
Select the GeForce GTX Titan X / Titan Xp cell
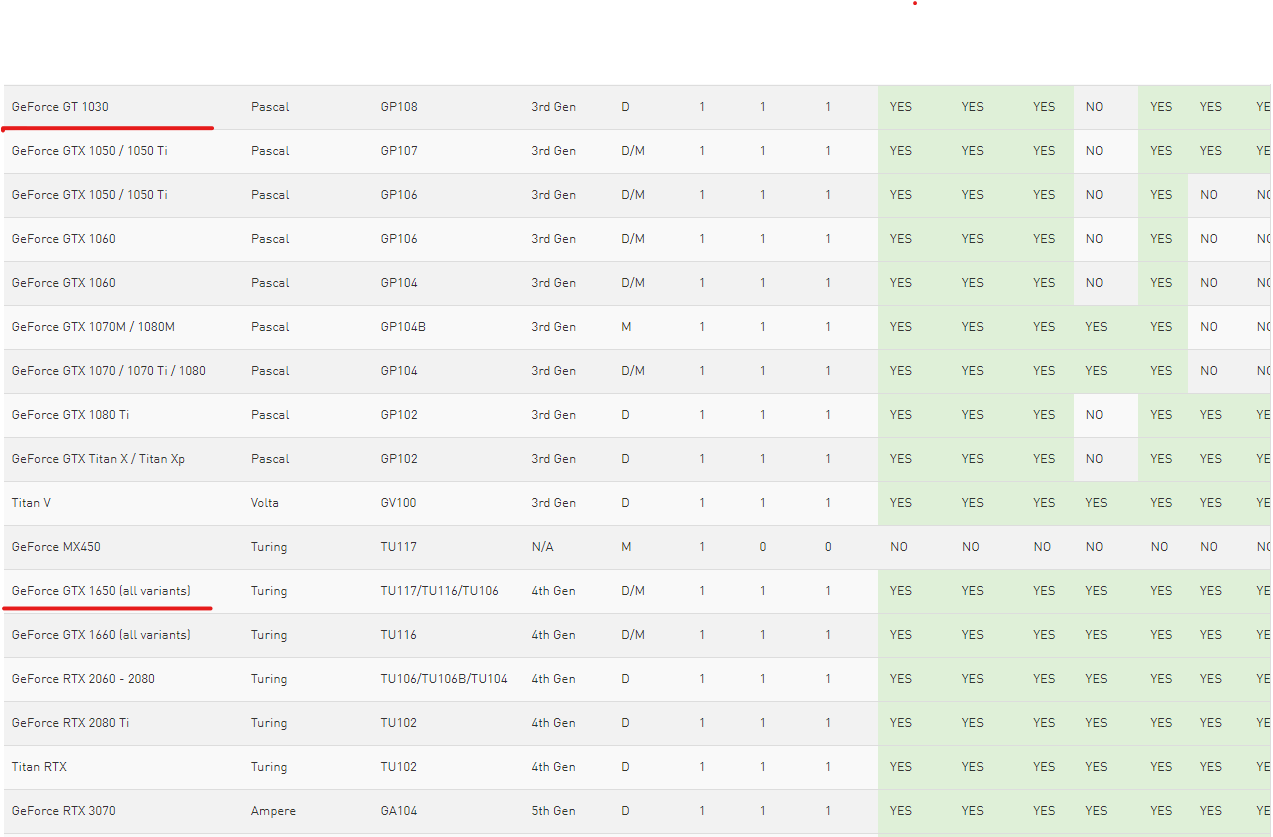98,459
